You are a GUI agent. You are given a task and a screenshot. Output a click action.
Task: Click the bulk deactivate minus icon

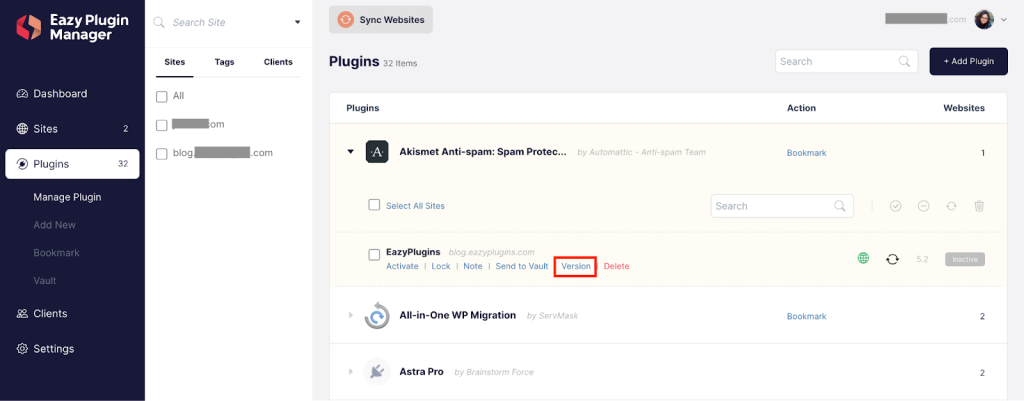(923, 206)
